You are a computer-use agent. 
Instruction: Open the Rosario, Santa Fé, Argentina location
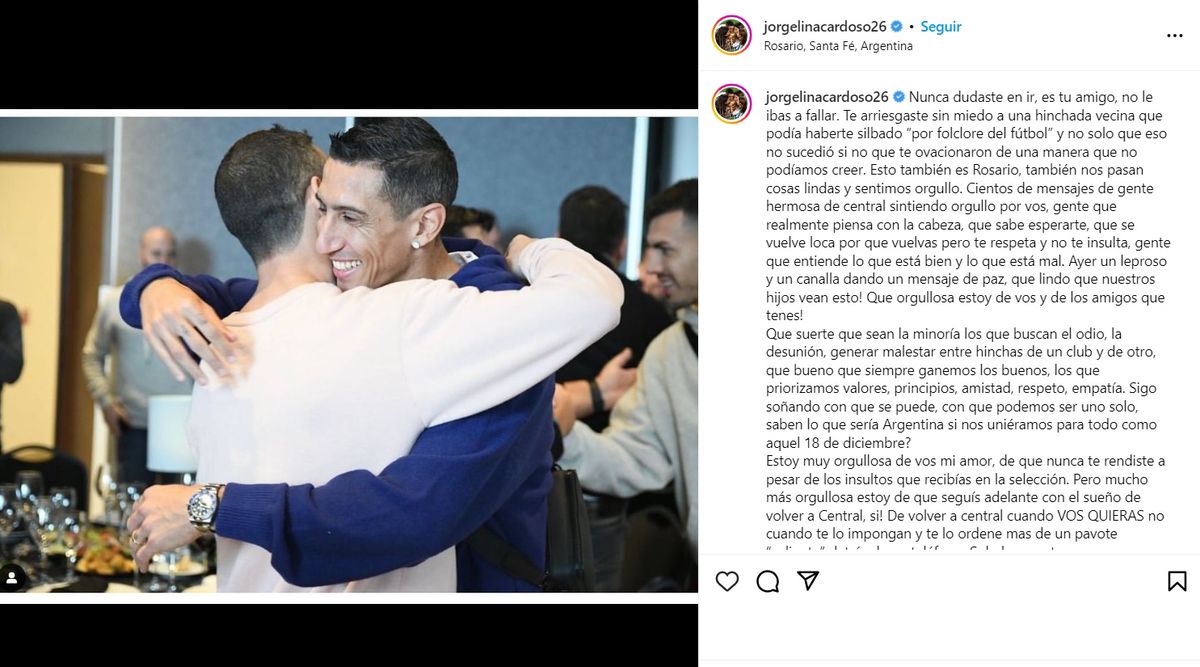[x=838, y=46]
